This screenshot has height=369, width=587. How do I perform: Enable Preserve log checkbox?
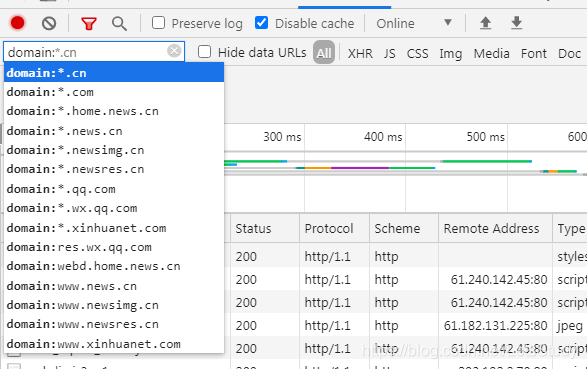pyautogui.click(x=158, y=22)
